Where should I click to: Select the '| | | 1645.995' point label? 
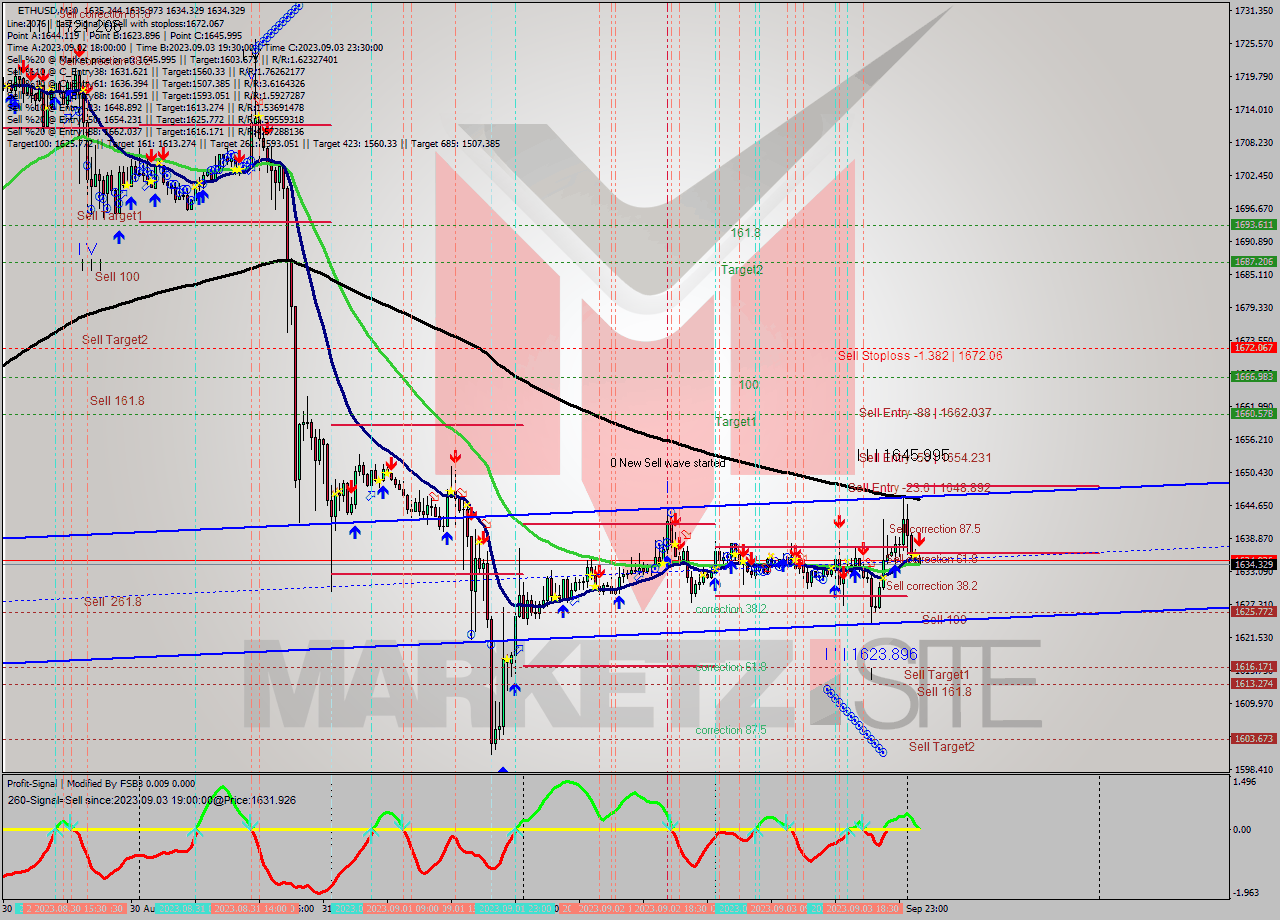(904, 455)
